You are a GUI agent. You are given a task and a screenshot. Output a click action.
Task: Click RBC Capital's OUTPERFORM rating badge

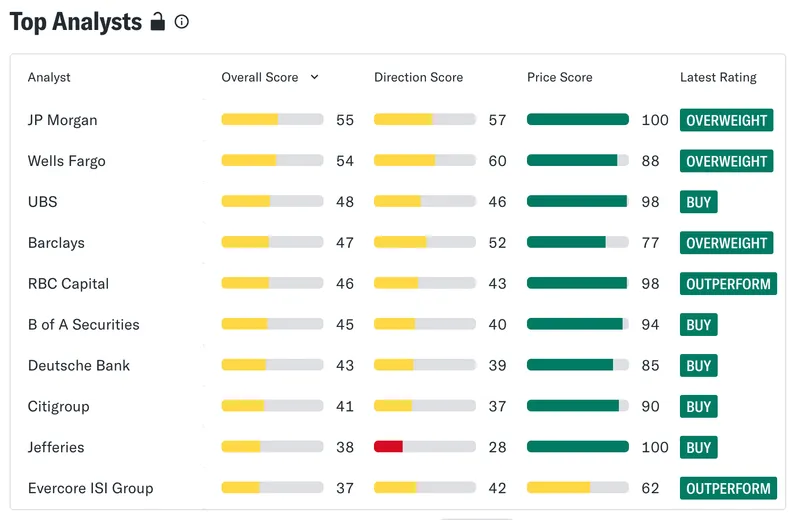click(728, 284)
